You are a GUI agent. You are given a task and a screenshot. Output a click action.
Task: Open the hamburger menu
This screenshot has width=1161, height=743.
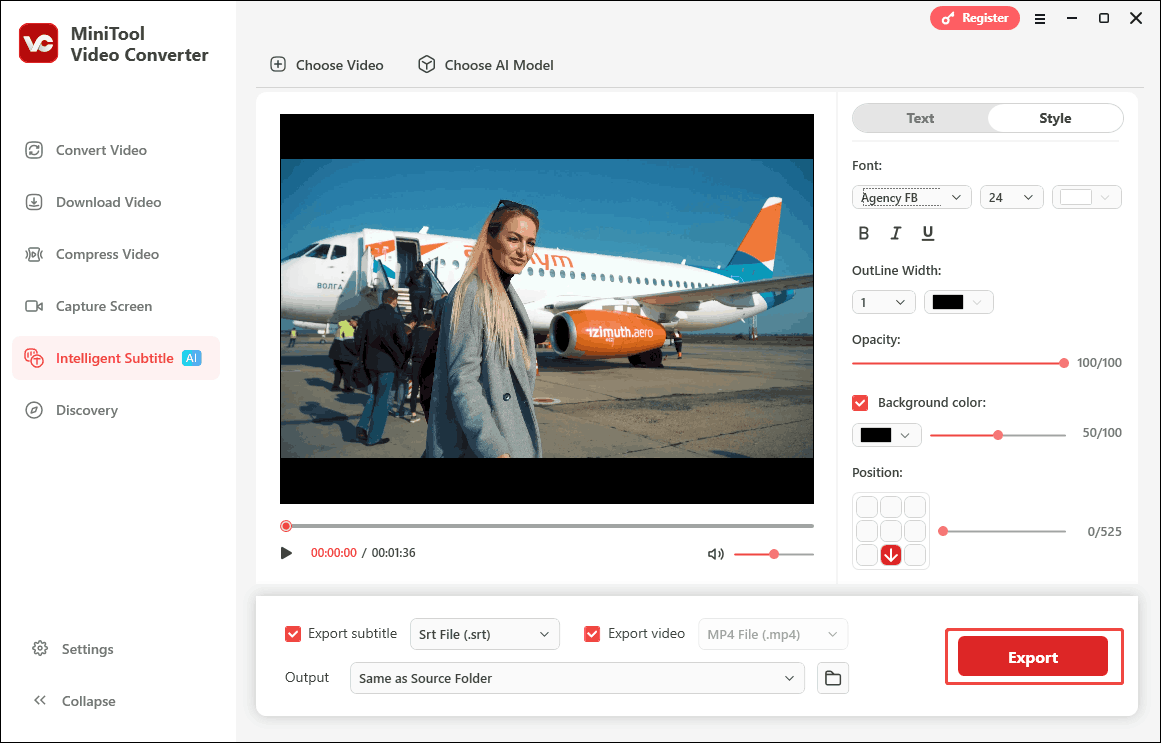tap(1040, 18)
